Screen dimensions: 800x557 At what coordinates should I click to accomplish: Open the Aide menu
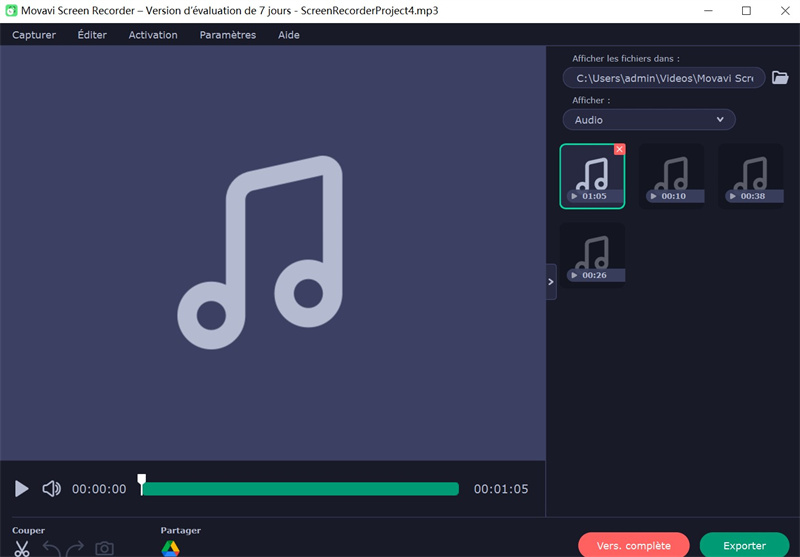289,35
